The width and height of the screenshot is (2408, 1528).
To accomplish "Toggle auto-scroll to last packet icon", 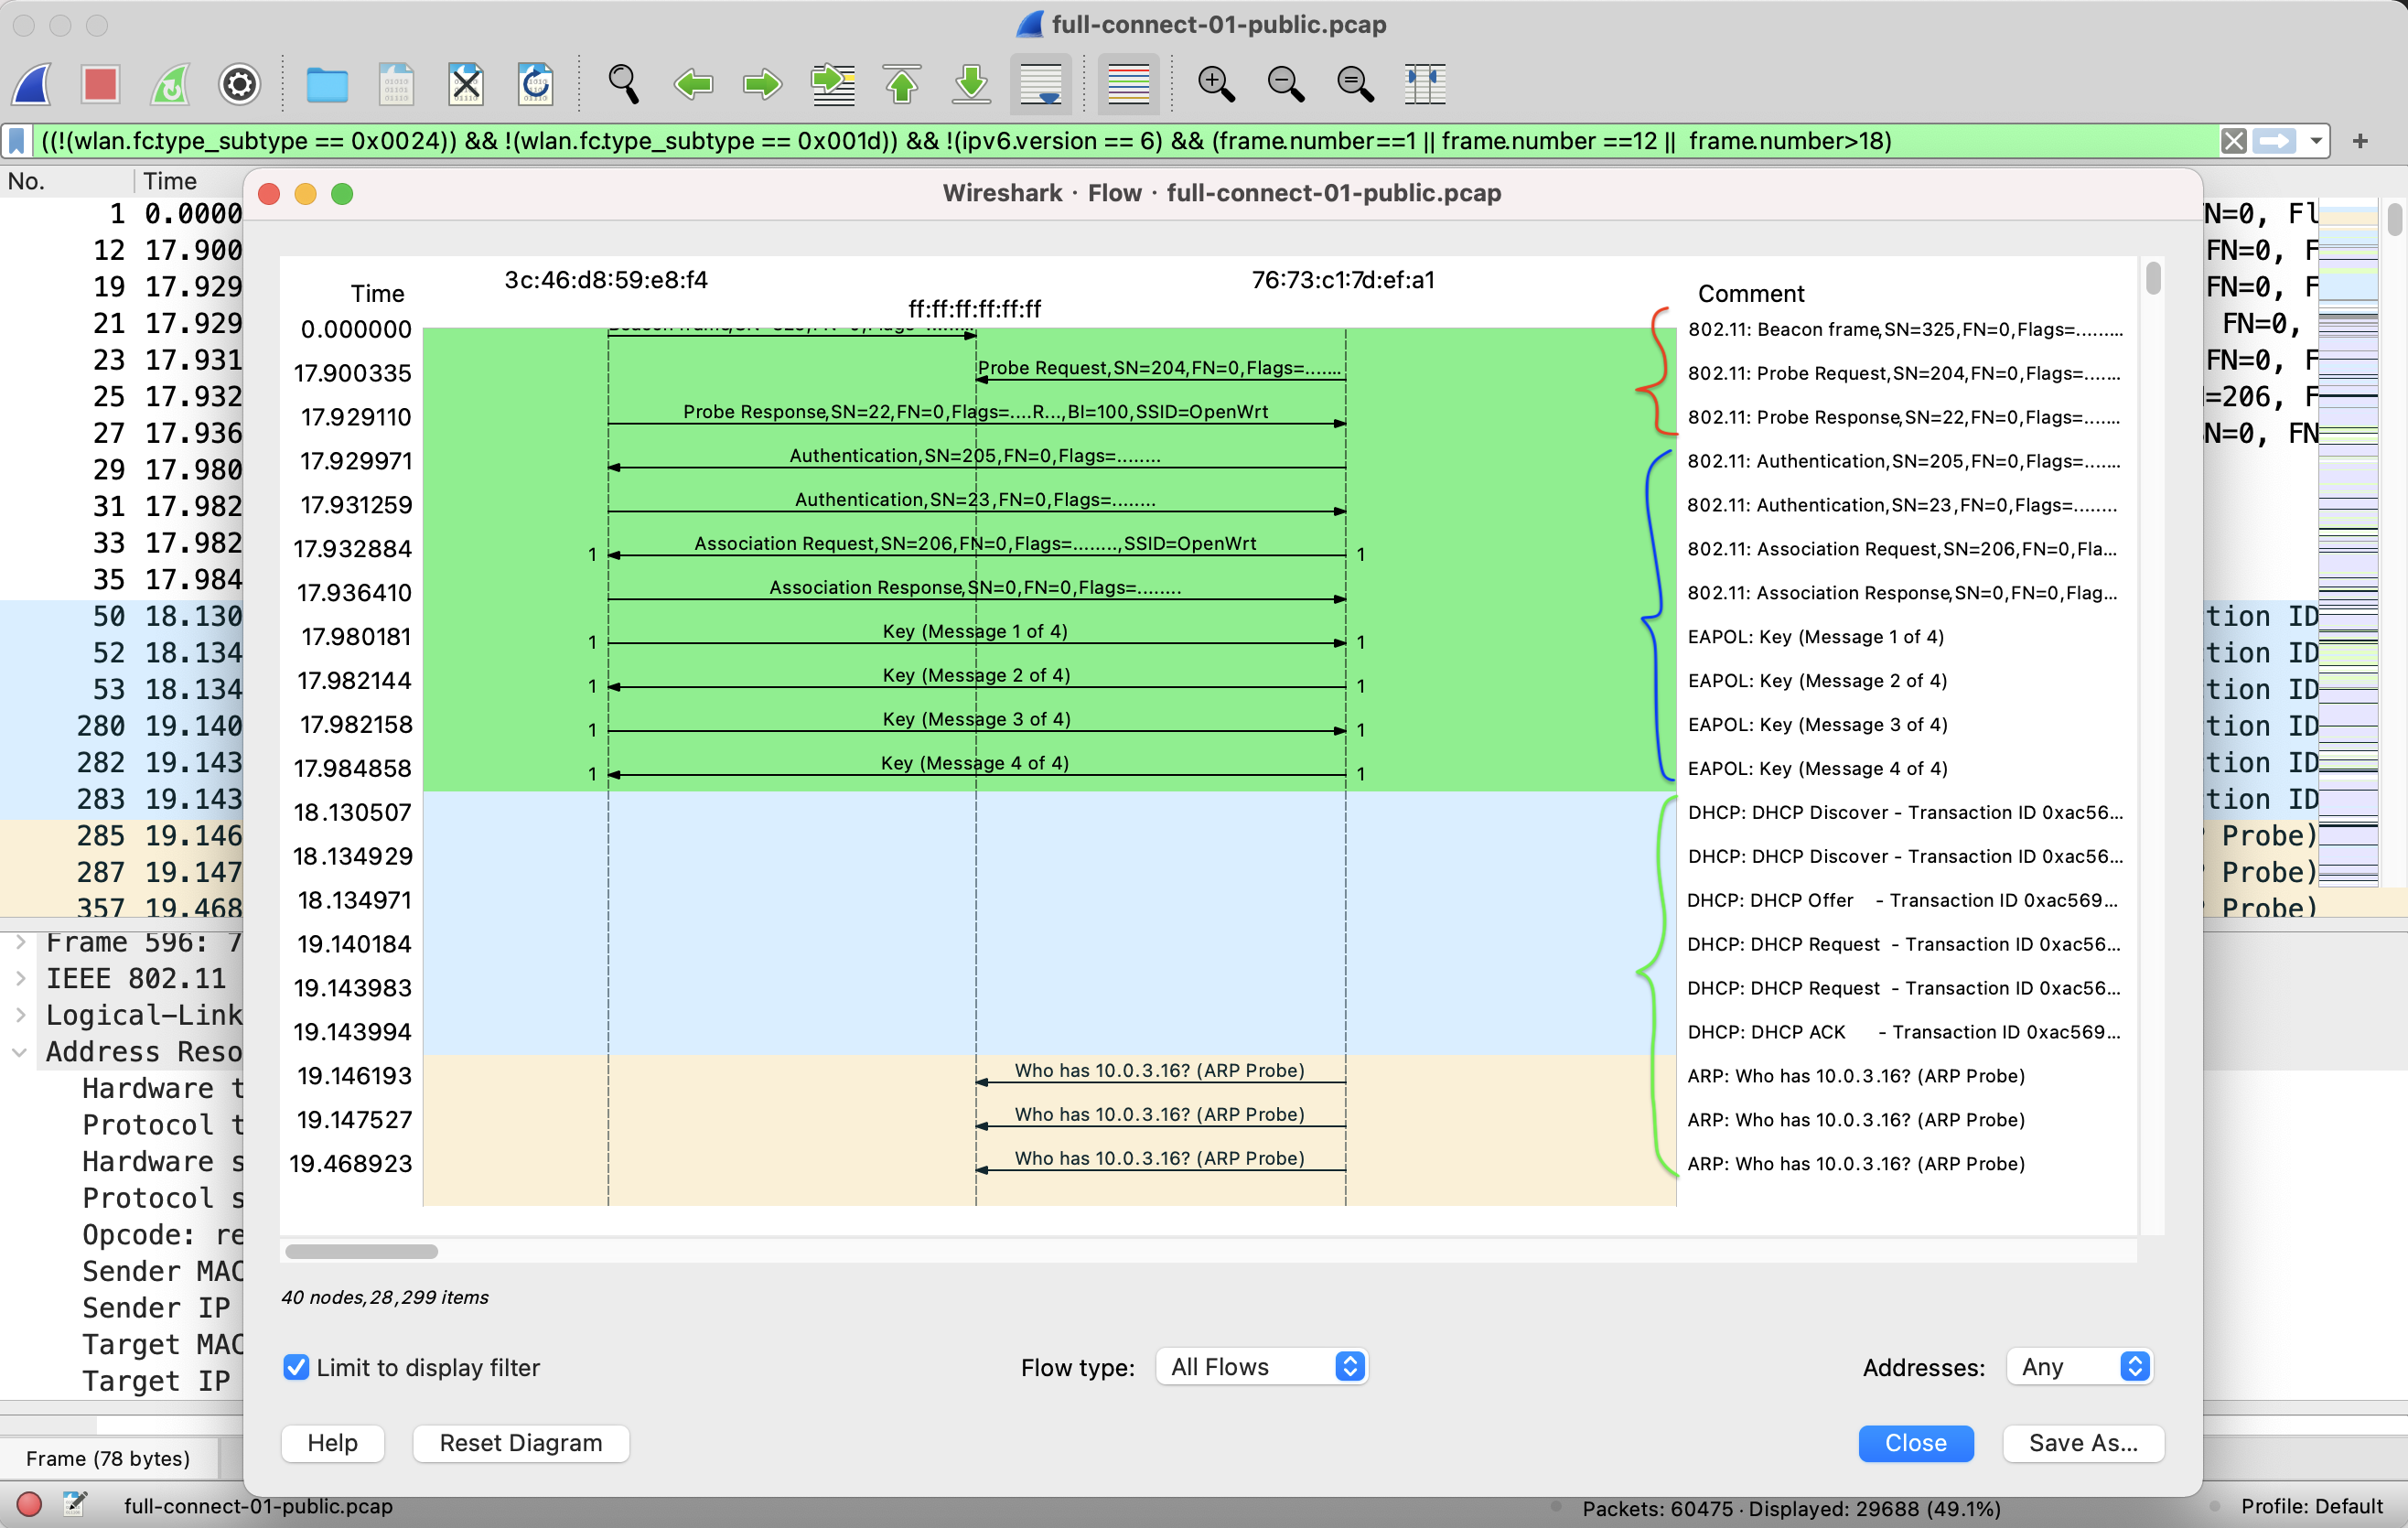I will (1041, 84).
